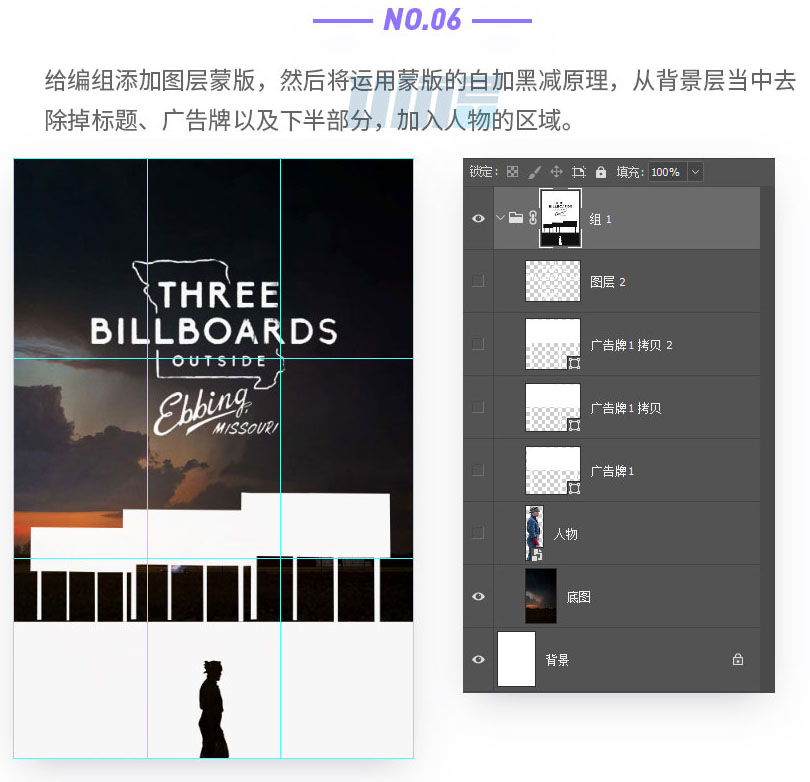
Task: Show layer 图层 2 via visibility box
Action: (x=478, y=281)
